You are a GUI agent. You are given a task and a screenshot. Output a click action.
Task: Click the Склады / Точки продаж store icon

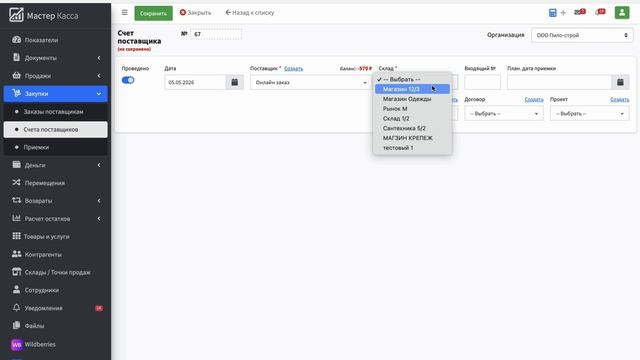pyautogui.click(x=16, y=272)
